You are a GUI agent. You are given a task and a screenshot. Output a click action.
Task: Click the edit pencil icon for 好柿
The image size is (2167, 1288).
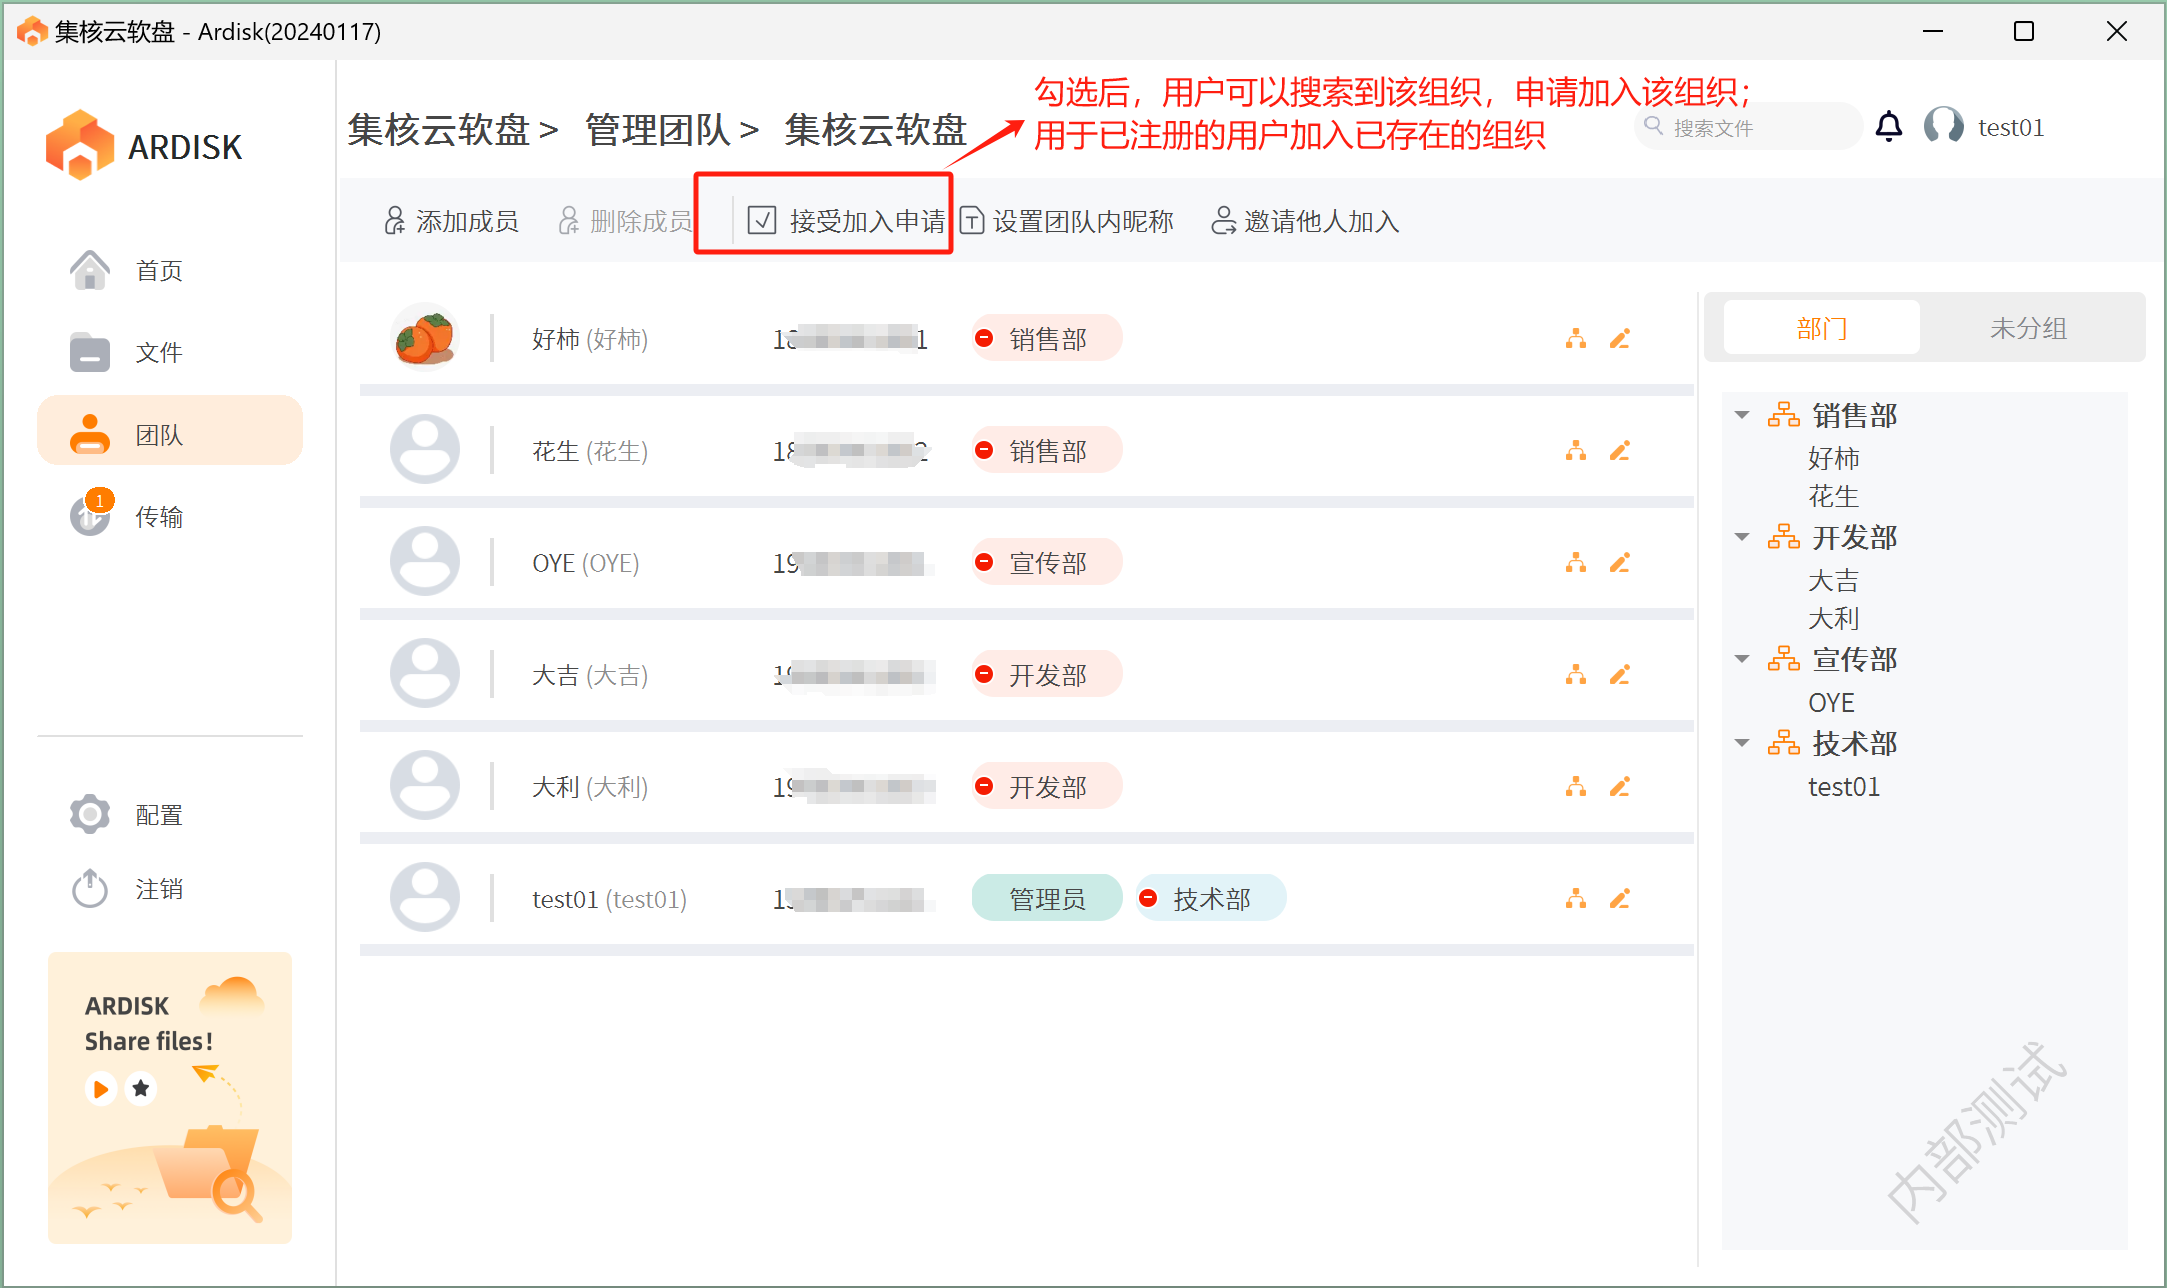pos(1619,339)
